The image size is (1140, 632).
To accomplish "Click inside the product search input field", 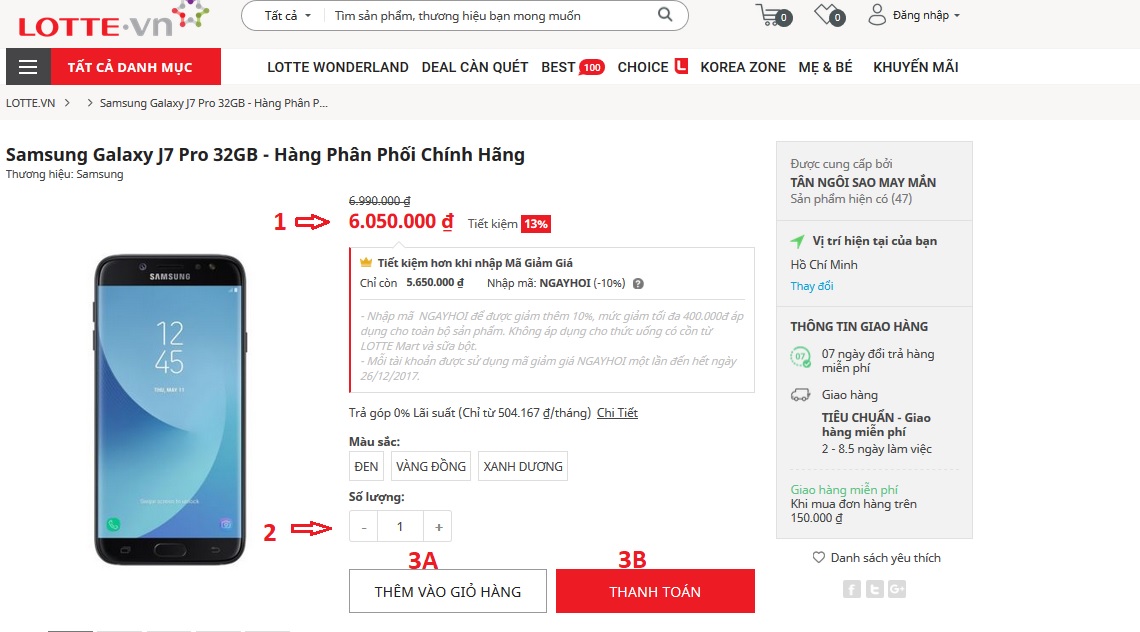I will pyautogui.click(x=450, y=15).
